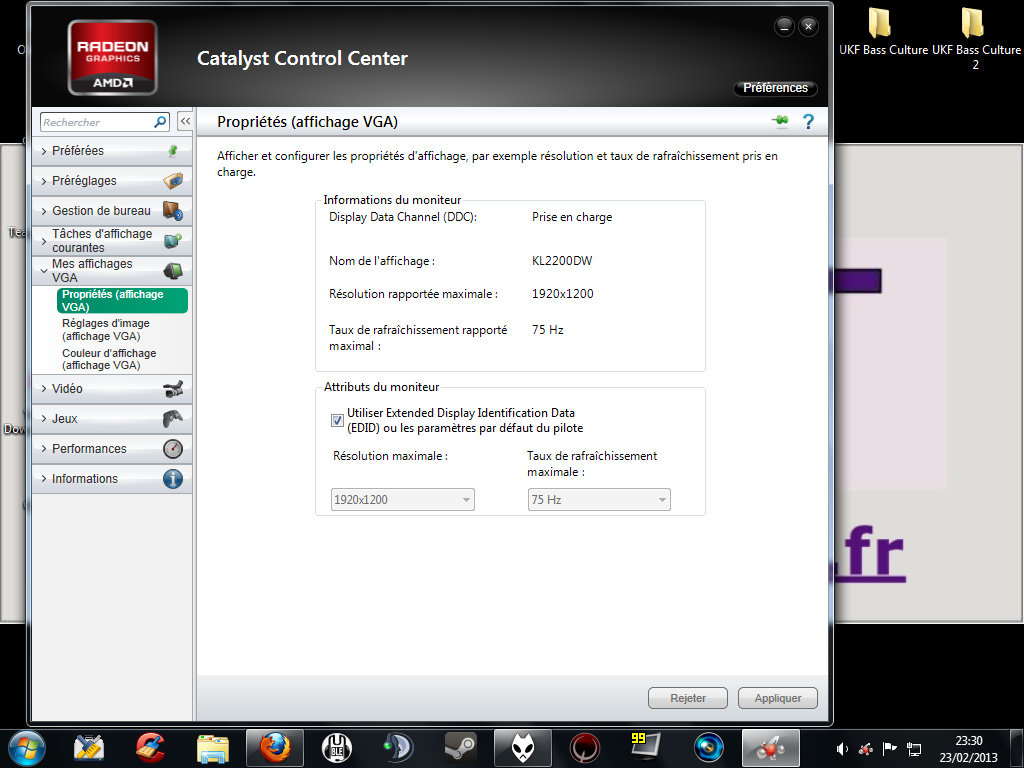Open the Résolution maximale dropdown
Image resolution: width=1024 pixels, height=768 pixels.
pos(402,499)
